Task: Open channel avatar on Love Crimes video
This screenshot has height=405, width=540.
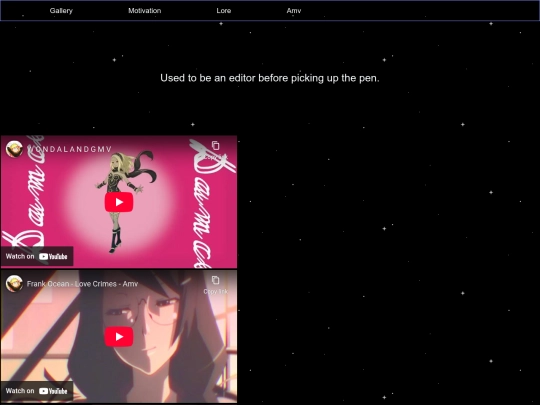Action: [14, 284]
